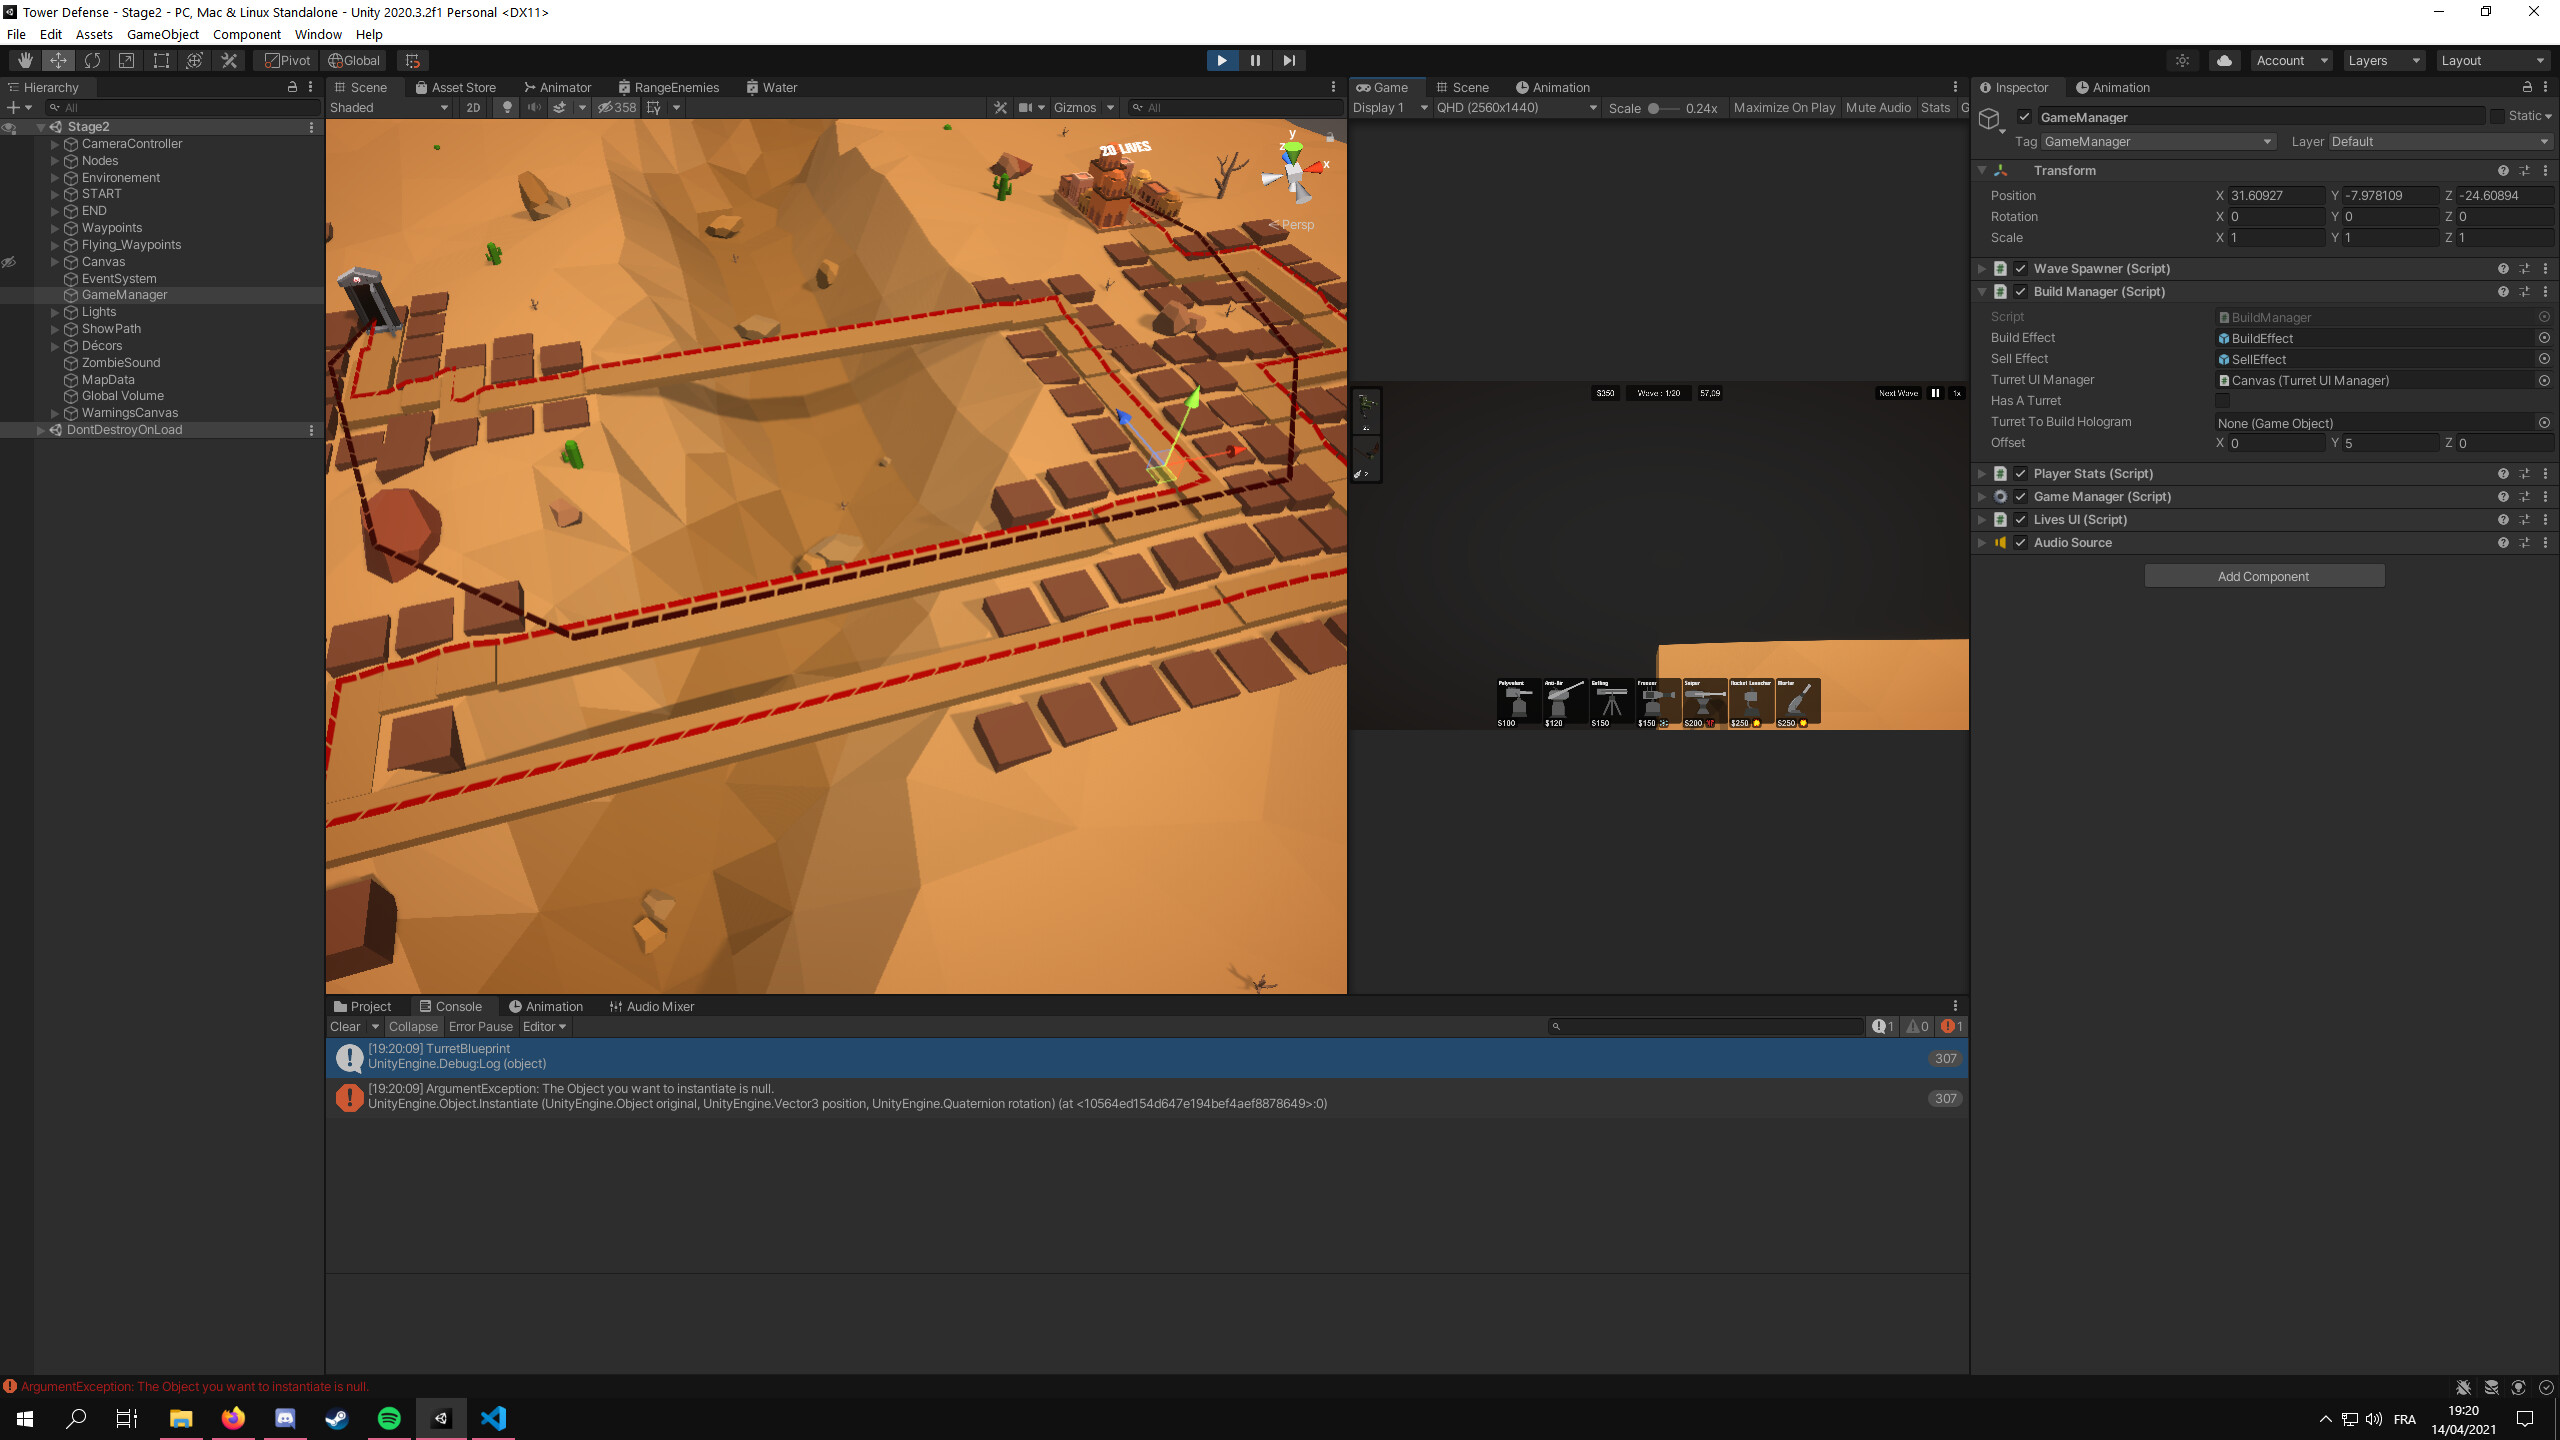Switch to the Project tab
2560x1440 pixels.
(x=364, y=1006)
